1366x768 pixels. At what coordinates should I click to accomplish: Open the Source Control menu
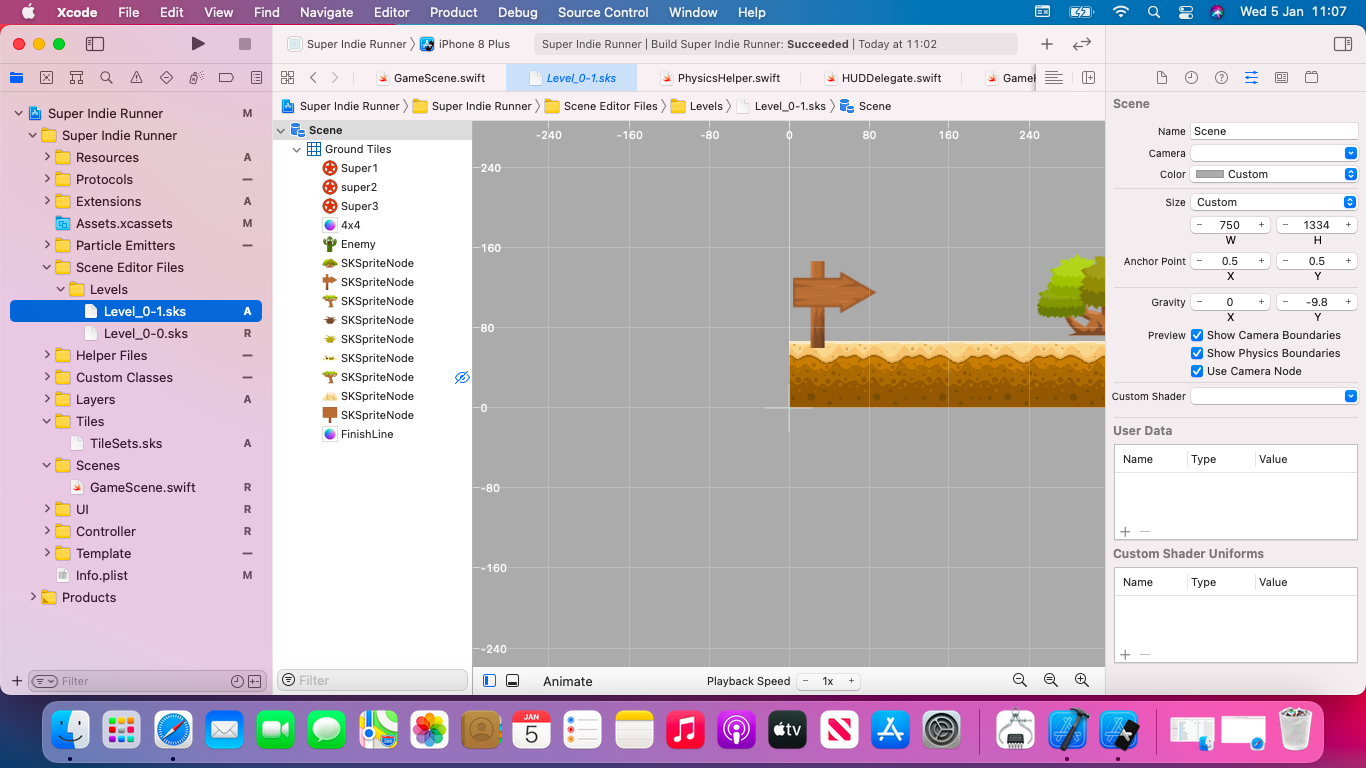[602, 12]
